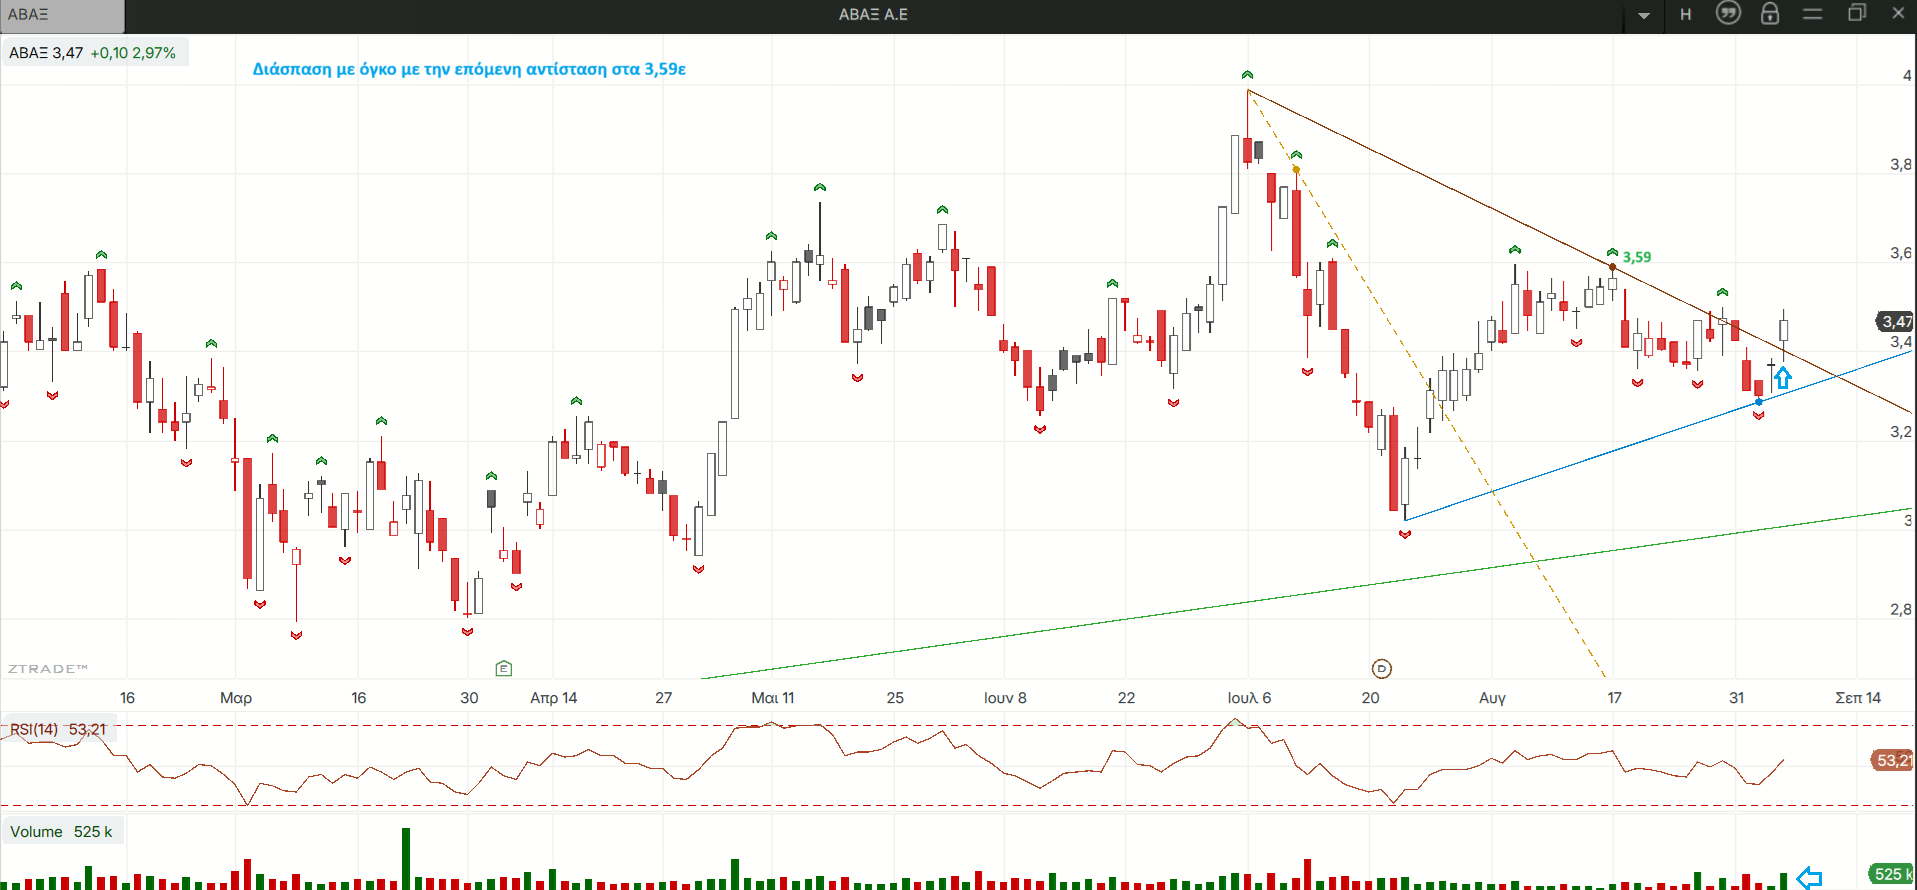Click the 3,59 resistance label

1637,257
